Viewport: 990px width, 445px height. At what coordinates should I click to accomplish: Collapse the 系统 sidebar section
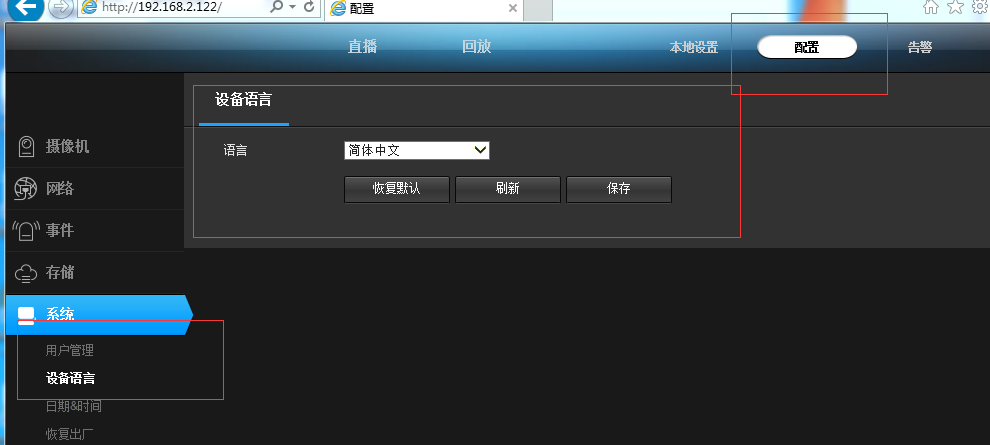[99, 314]
